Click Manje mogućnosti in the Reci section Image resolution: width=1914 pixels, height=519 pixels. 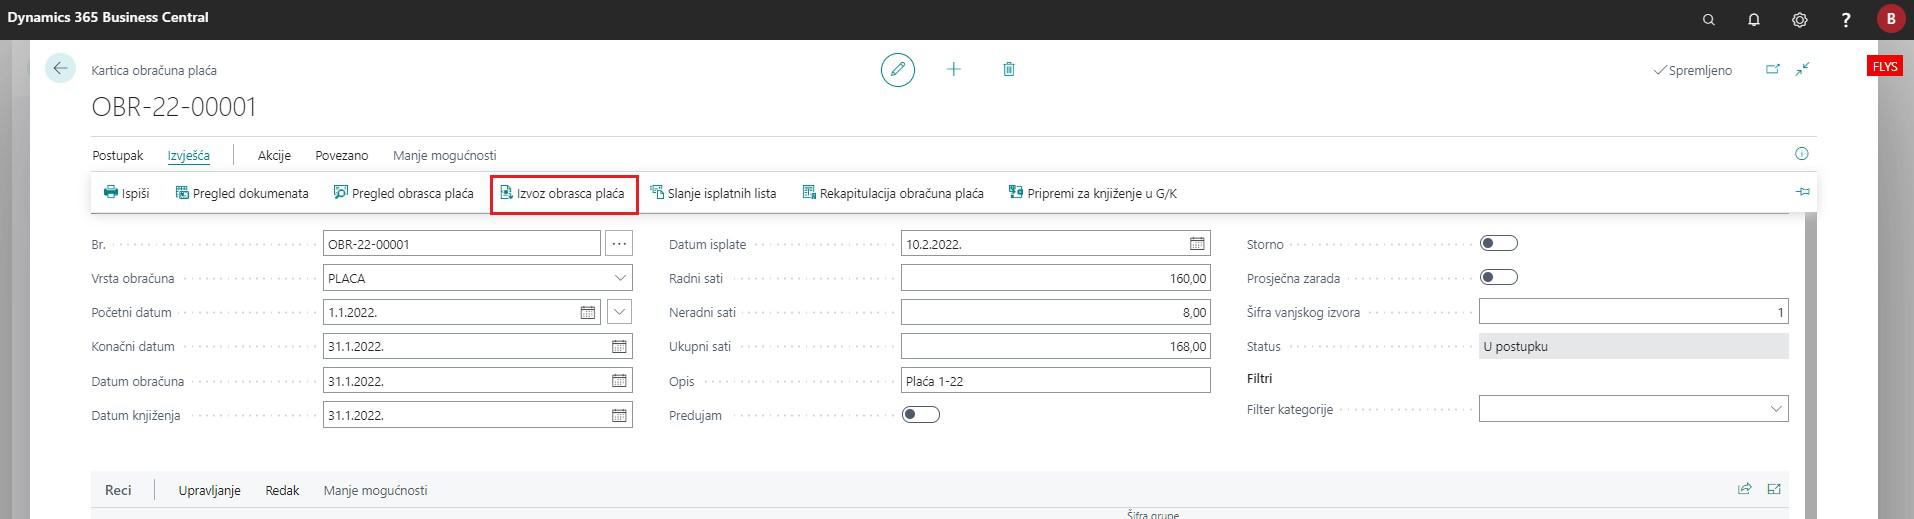point(376,490)
